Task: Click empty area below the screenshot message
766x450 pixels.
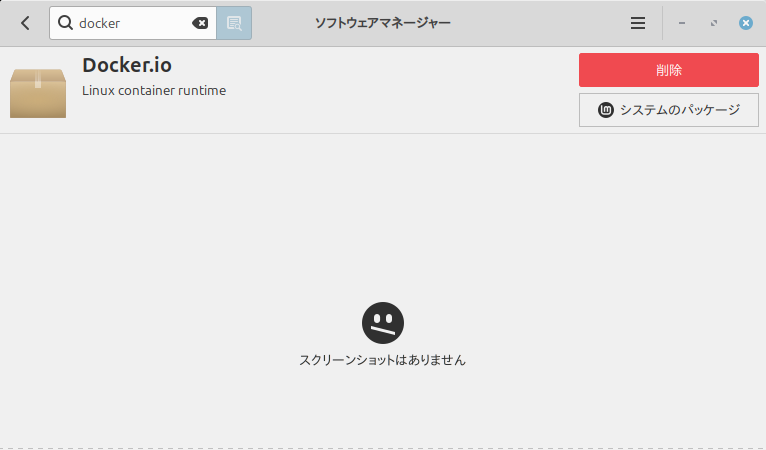Action: point(383,410)
